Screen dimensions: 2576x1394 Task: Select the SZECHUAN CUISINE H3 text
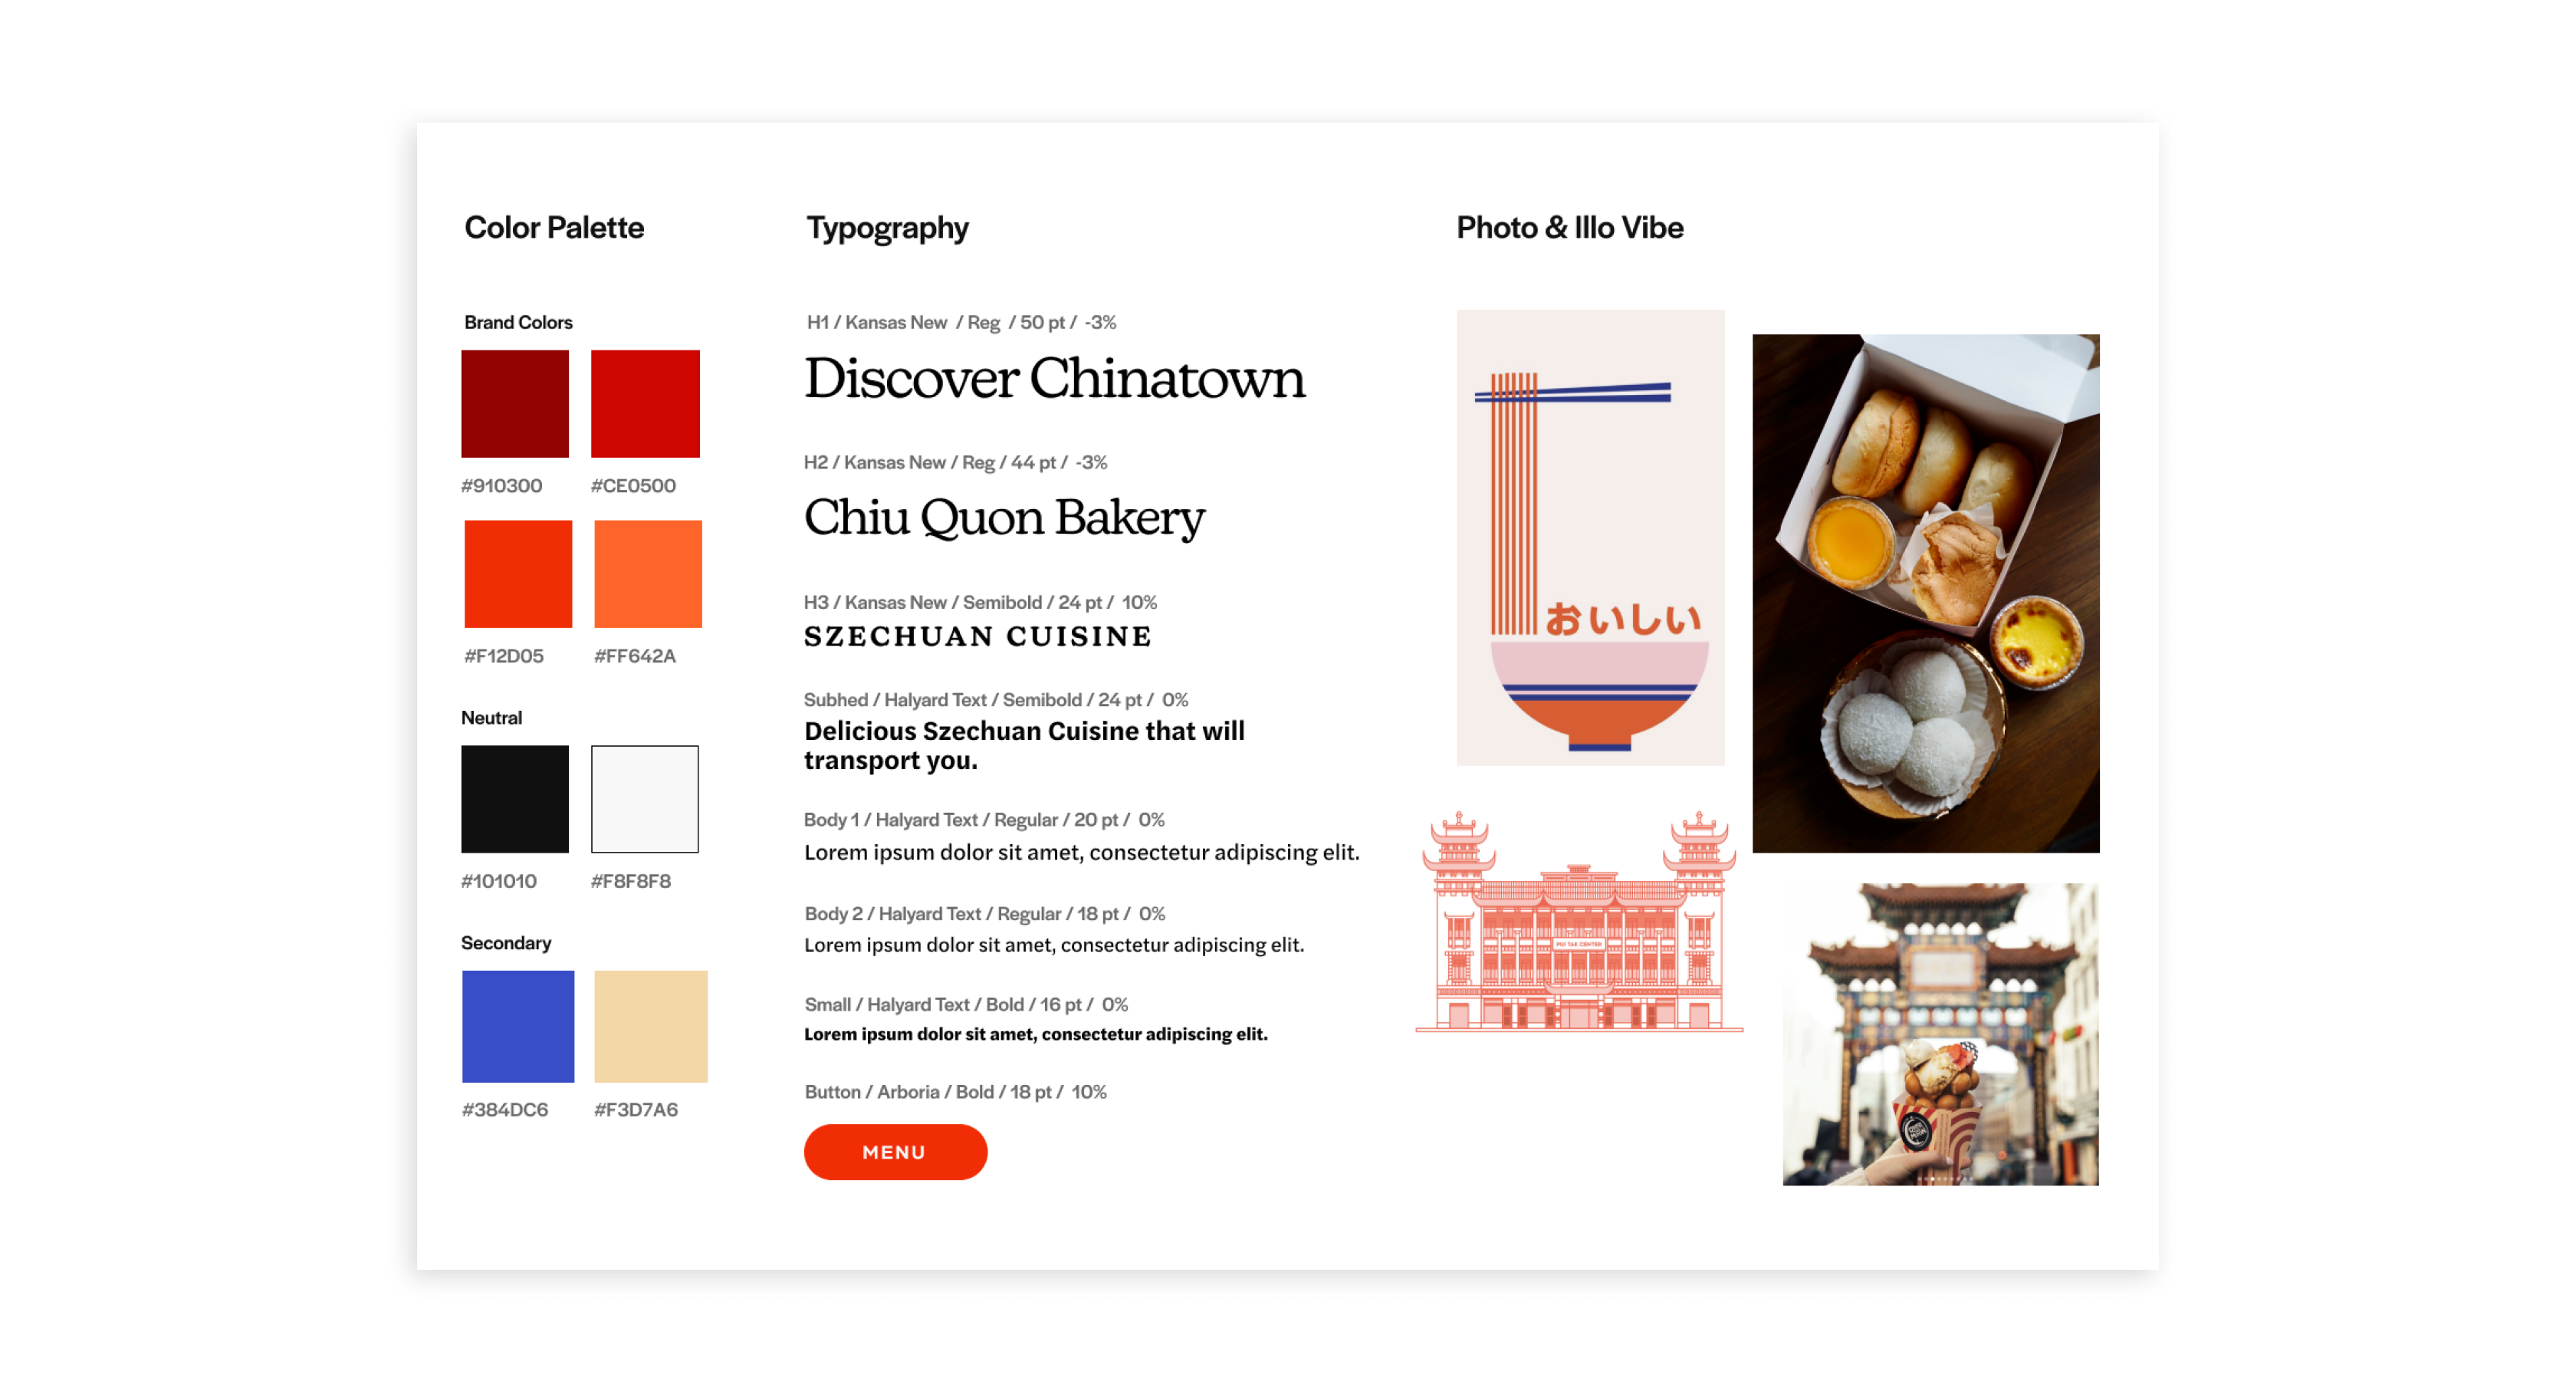(978, 636)
